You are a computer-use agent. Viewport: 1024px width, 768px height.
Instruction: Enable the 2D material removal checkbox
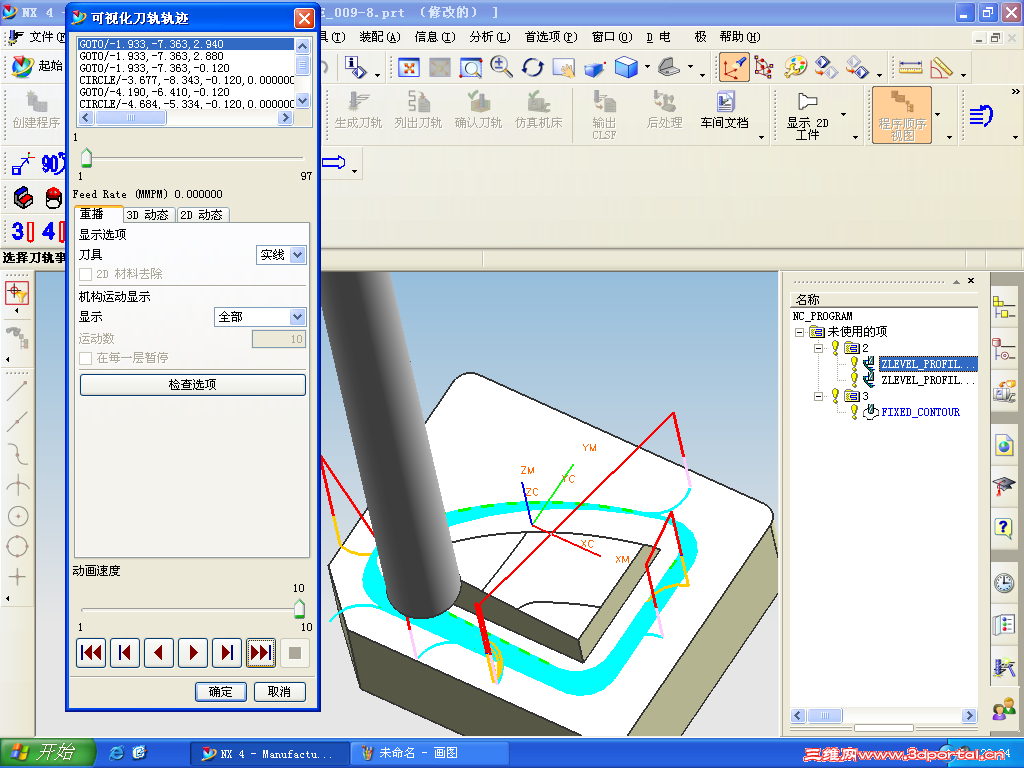coord(86,274)
